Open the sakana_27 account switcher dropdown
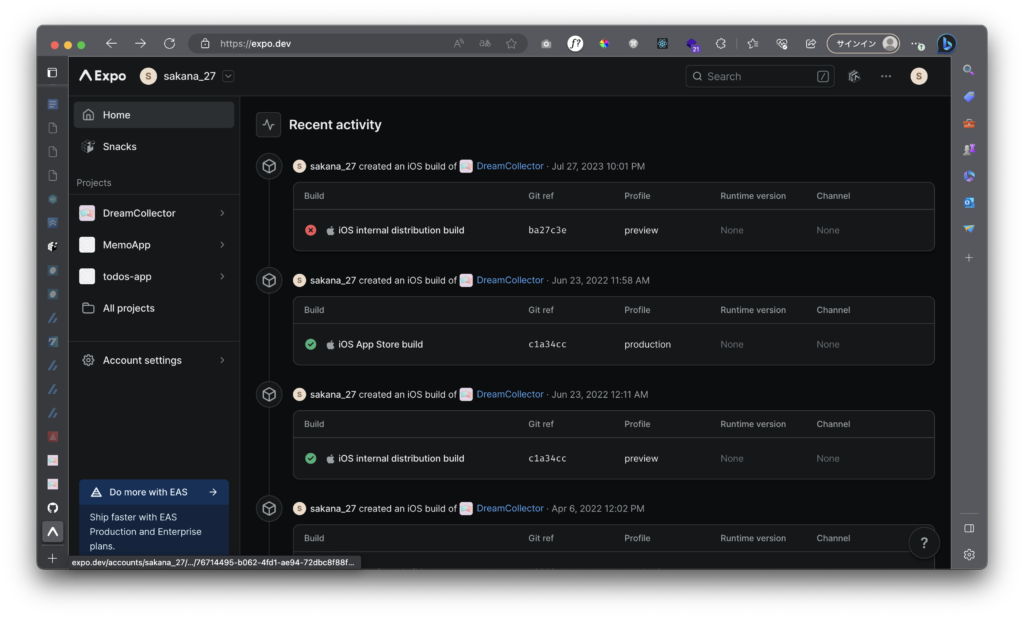1024x618 pixels. pyautogui.click(x=228, y=76)
